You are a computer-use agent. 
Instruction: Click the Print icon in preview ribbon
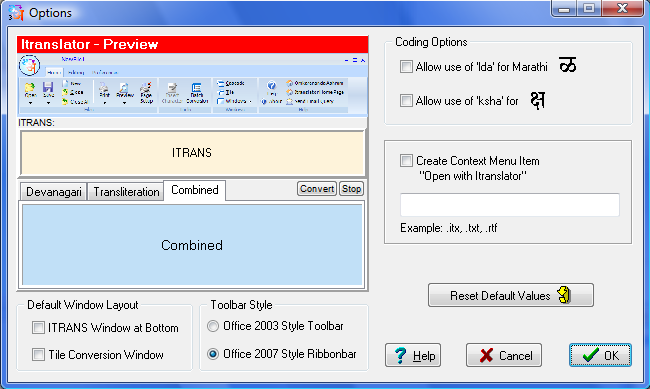(x=104, y=88)
